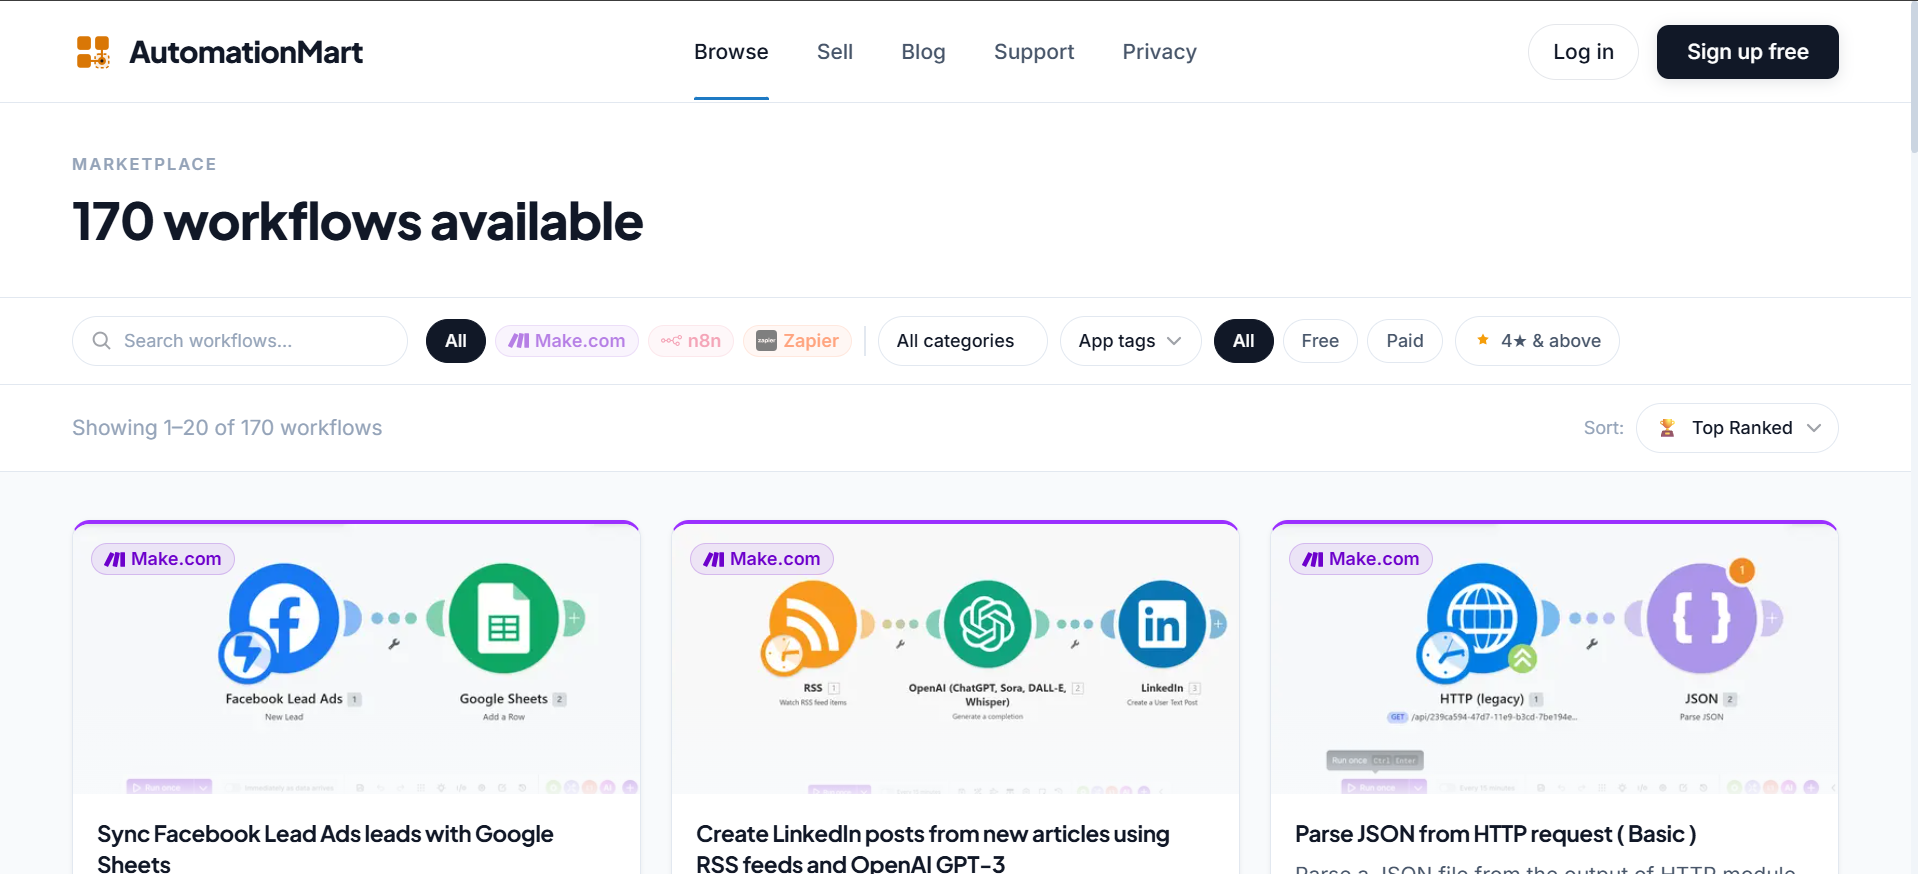Open the Blog page
Image resolution: width=1918 pixels, height=874 pixels.
[x=923, y=52]
